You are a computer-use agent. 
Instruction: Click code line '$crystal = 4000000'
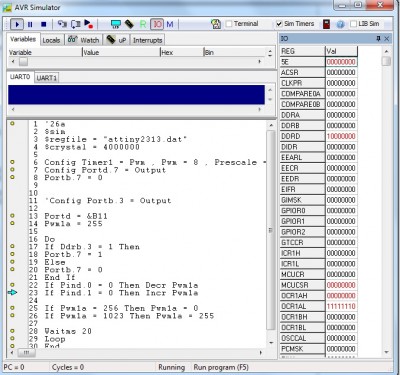coord(92,147)
